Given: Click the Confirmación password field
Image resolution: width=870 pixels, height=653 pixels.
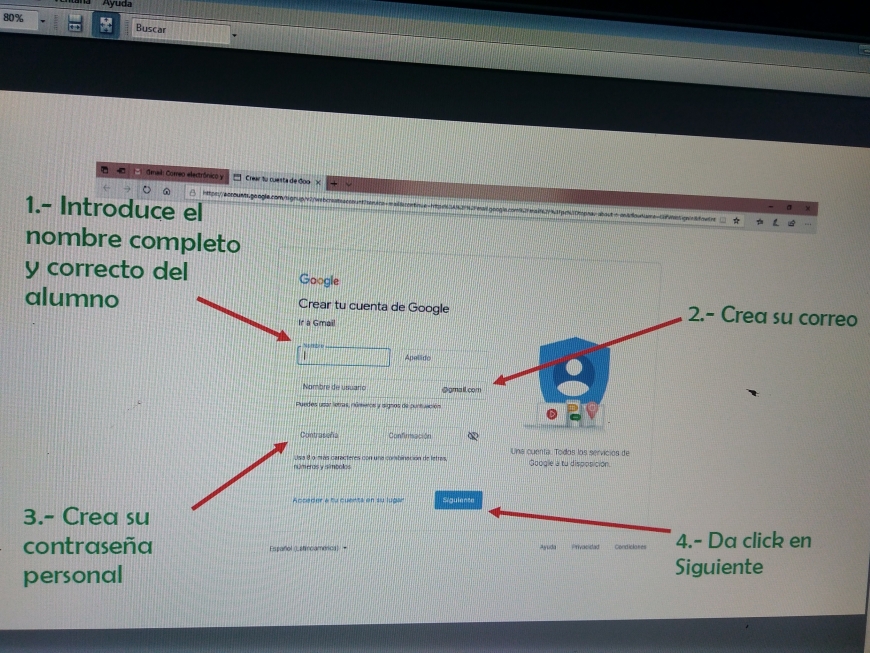Looking at the screenshot, I should 422,436.
